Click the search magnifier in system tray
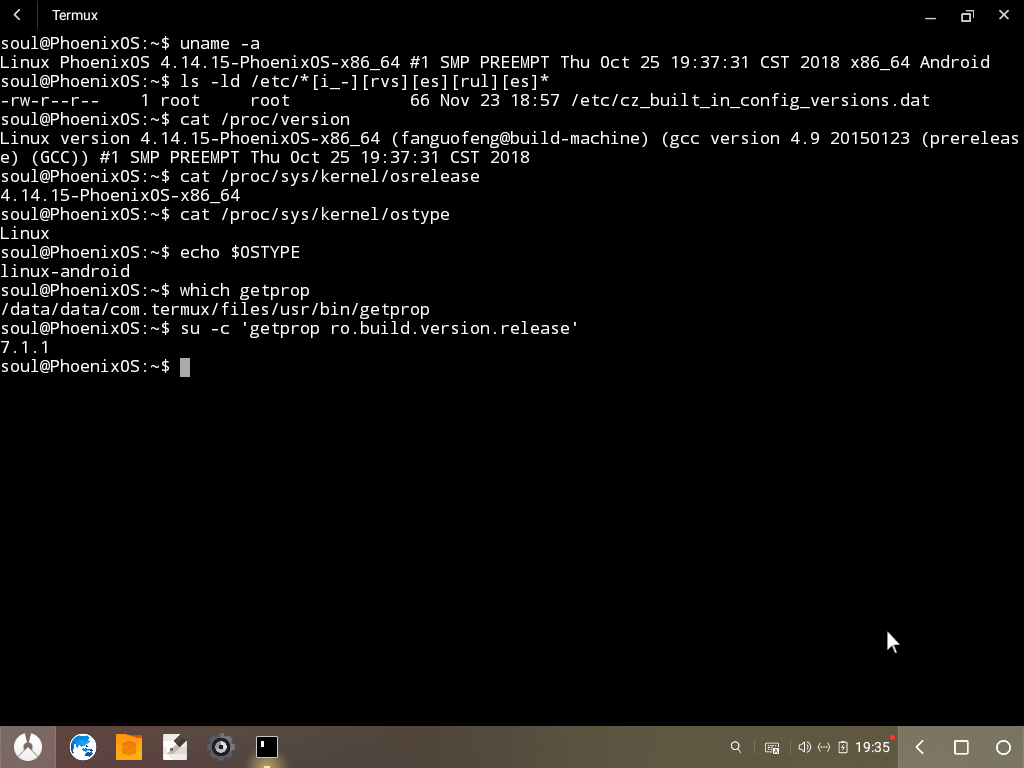 pyautogui.click(x=735, y=746)
